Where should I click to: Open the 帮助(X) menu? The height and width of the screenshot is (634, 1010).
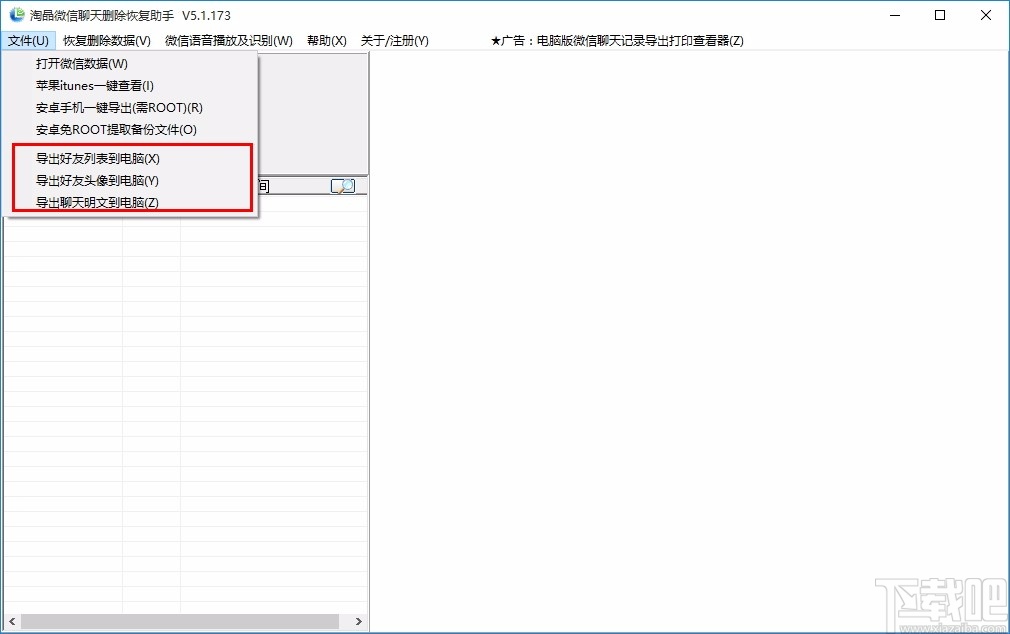(327, 41)
